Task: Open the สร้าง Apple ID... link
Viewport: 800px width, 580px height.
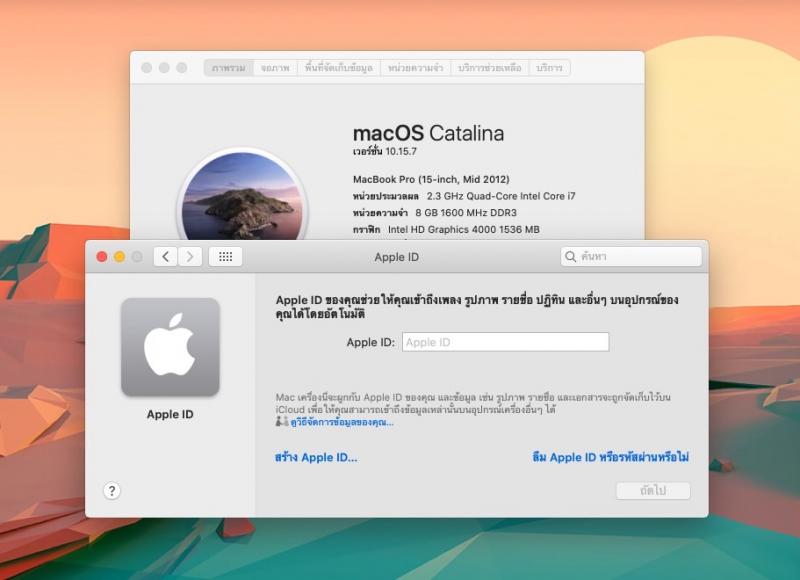Action: pos(316,457)
